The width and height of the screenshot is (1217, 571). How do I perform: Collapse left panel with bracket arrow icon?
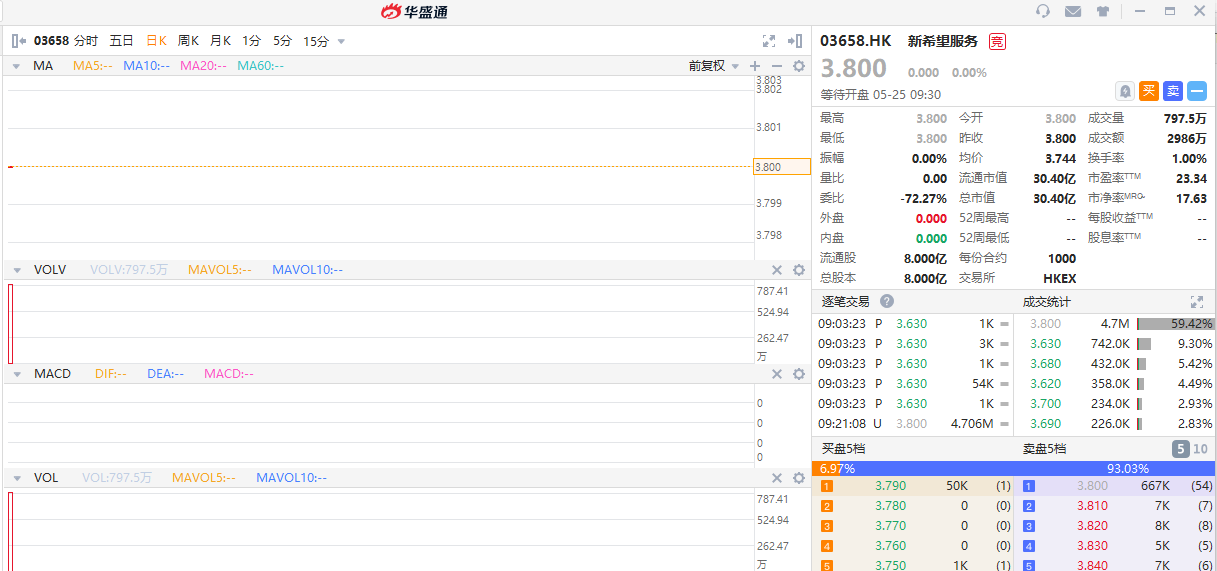(17, 41)
